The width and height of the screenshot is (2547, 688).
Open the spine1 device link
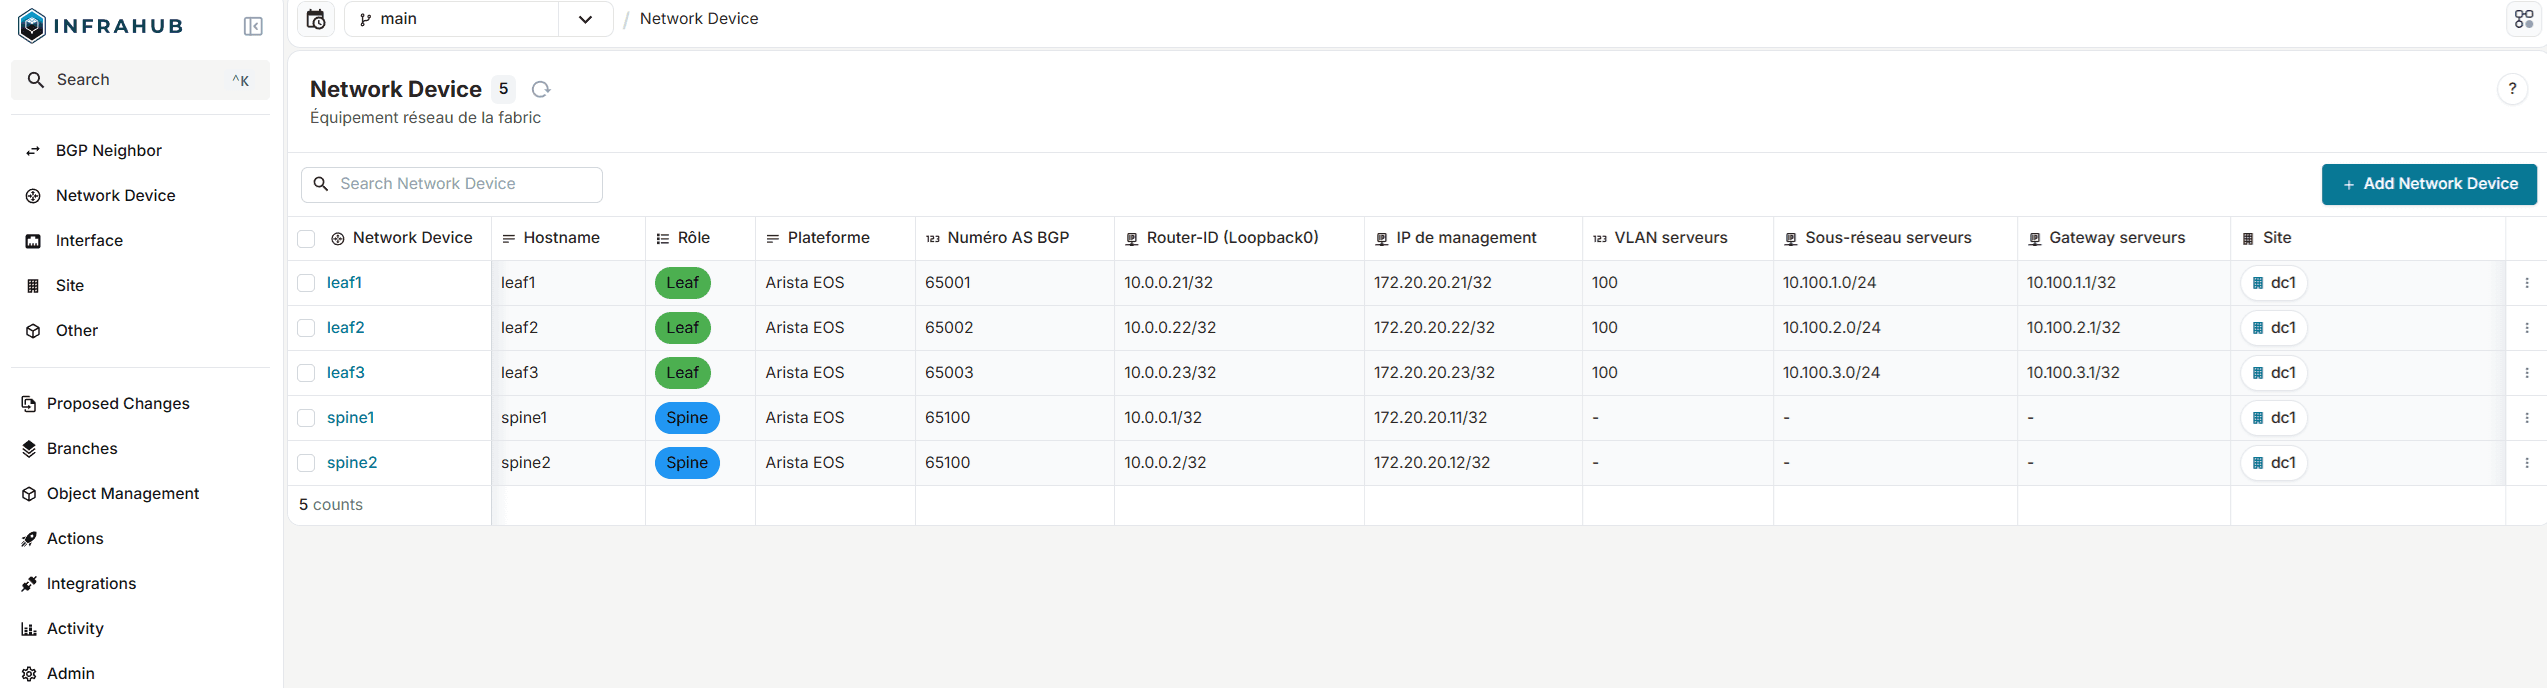pyautogui.click(x=351, y=418)
